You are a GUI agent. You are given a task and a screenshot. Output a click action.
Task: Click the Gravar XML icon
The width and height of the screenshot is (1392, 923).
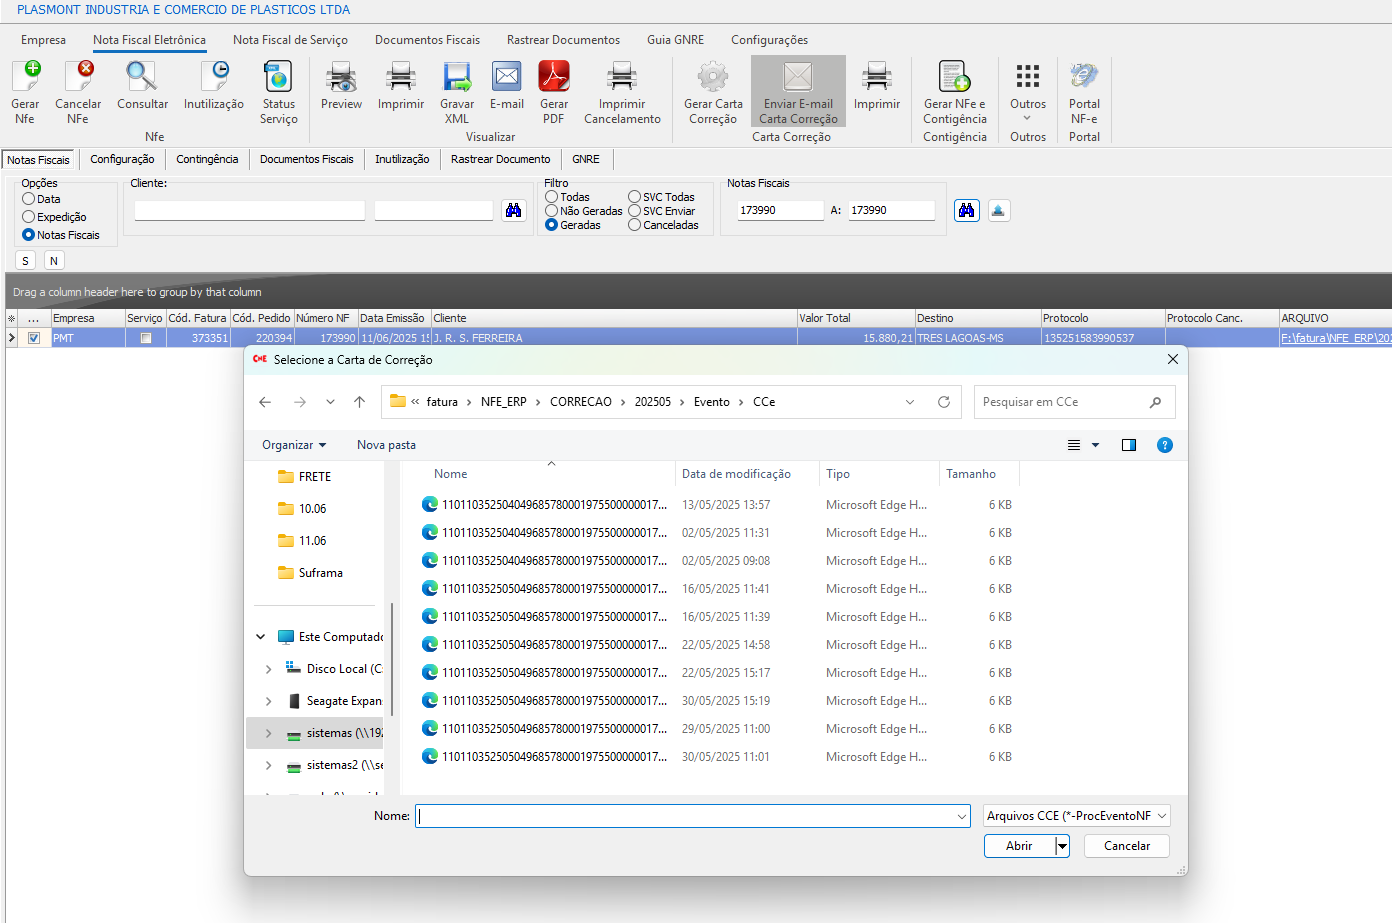click(457, 78)
